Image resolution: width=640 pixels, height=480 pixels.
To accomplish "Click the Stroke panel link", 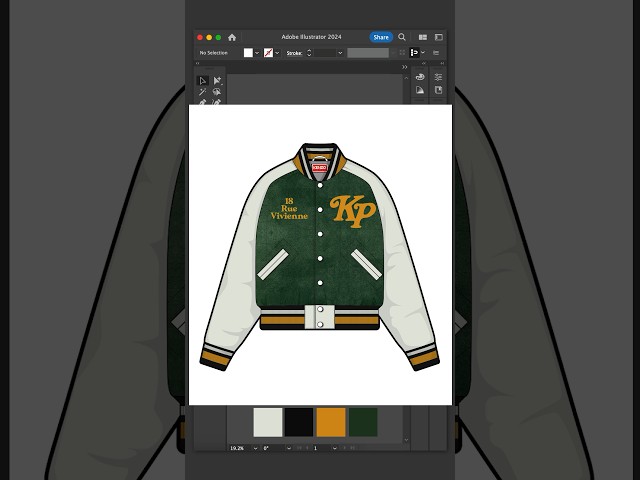I will pos(294,53).
